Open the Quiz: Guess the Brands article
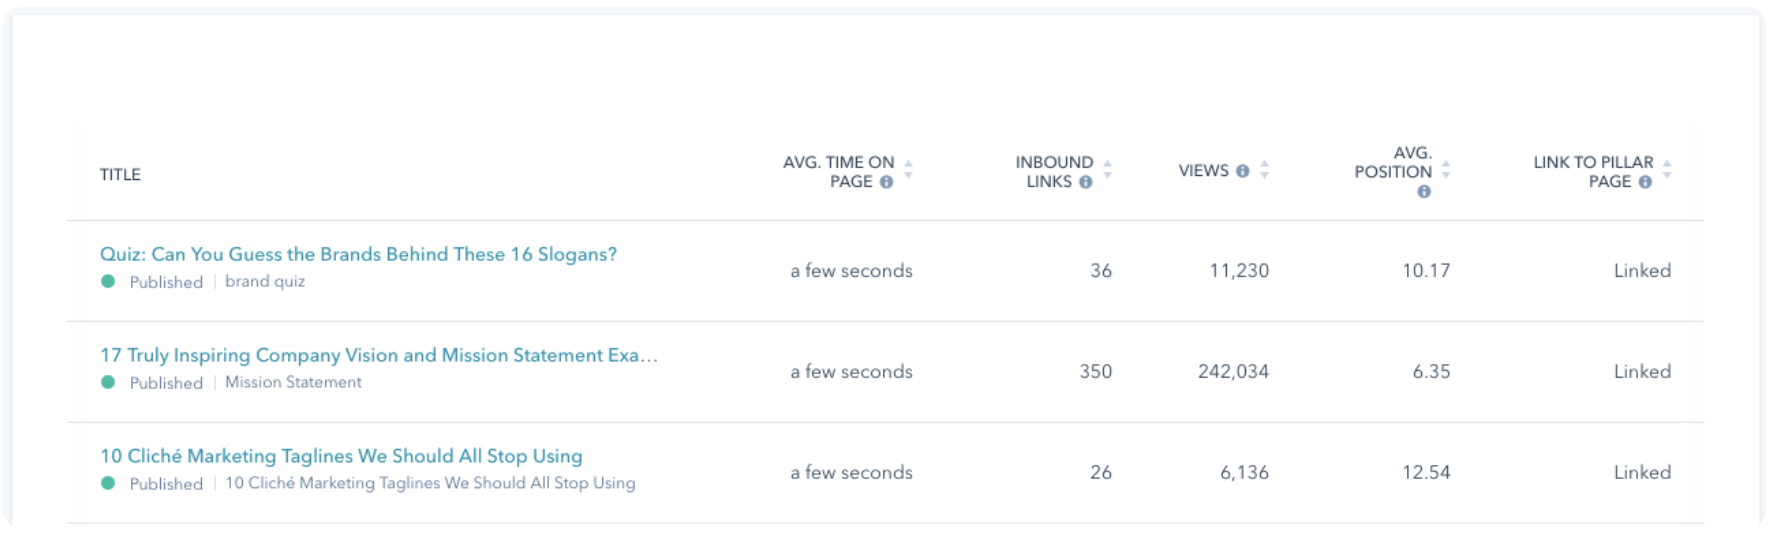The height and width of the screenshot is (540, 1778). [358, 254]
